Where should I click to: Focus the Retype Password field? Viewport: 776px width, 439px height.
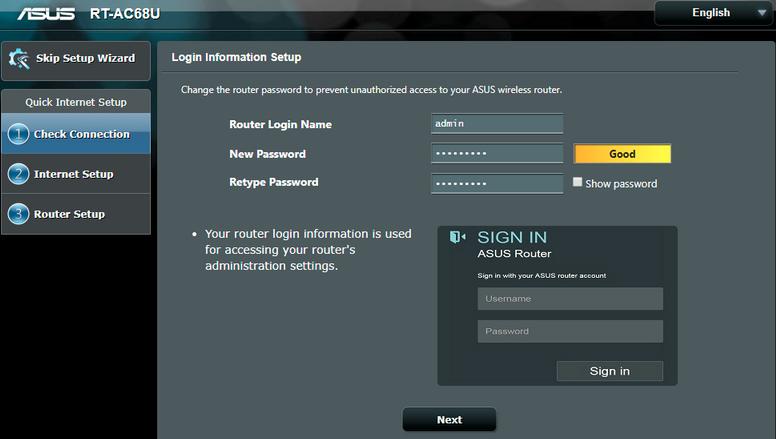[x=497, y=184]
